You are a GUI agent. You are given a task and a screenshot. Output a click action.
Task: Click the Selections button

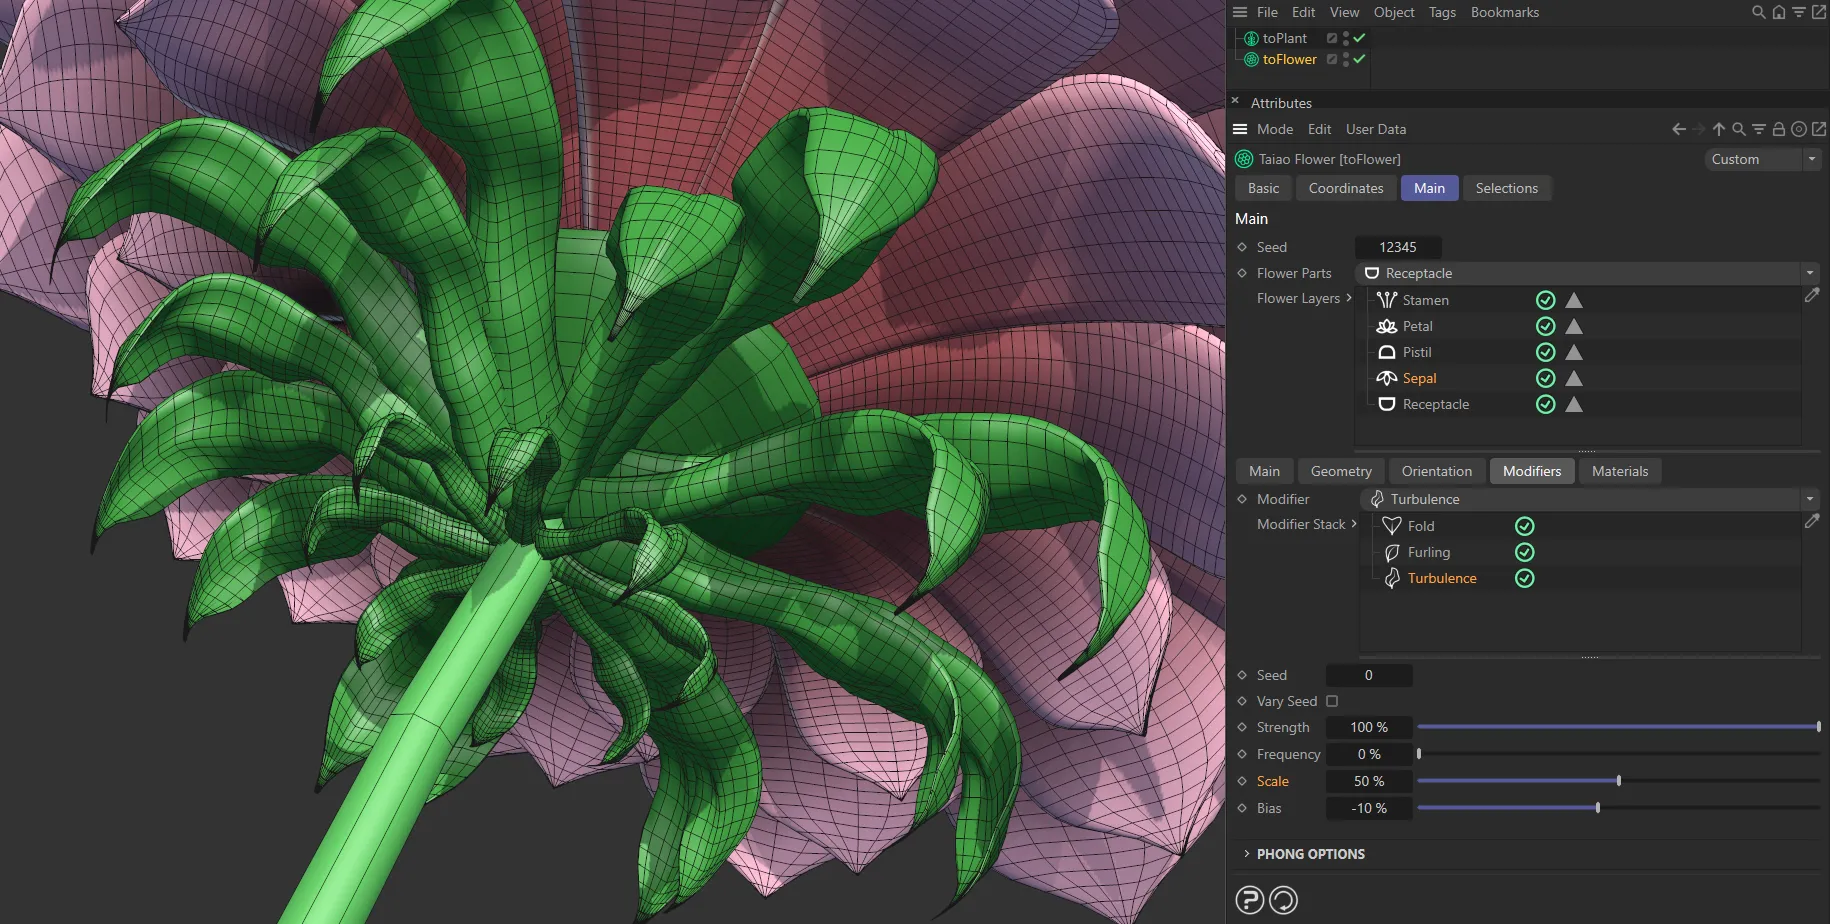(1507, 188)
